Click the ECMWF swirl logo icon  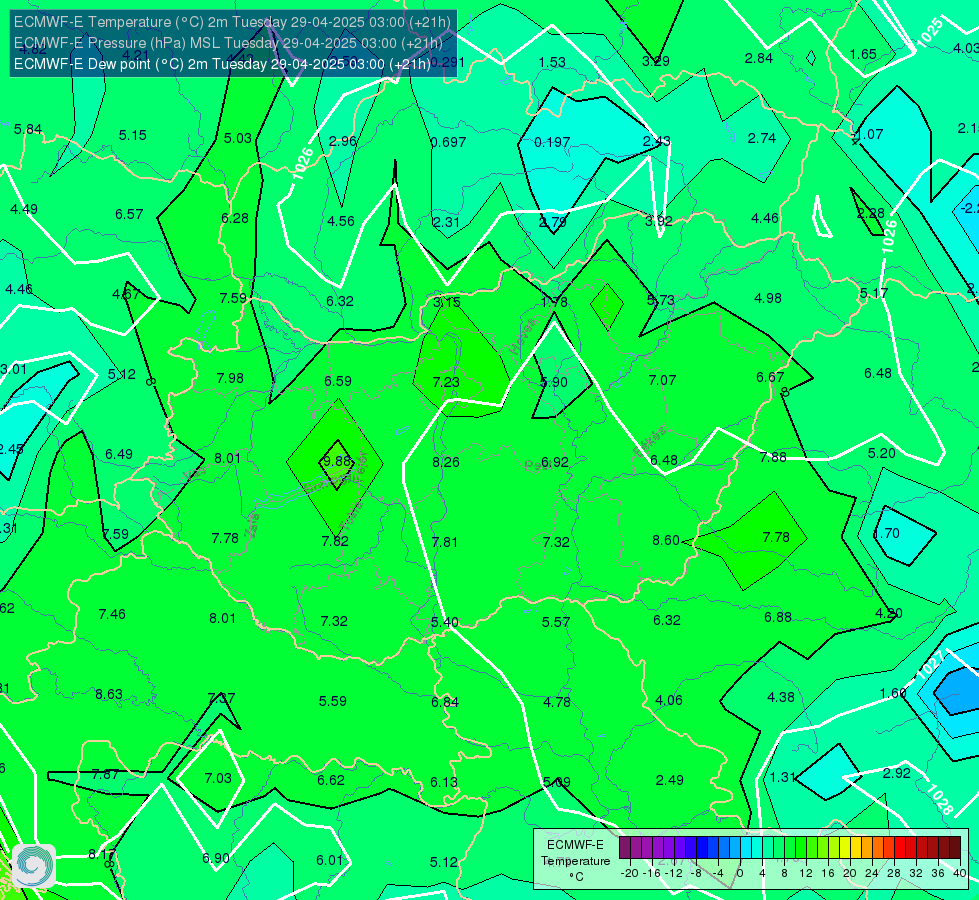[x=34, y=866]
